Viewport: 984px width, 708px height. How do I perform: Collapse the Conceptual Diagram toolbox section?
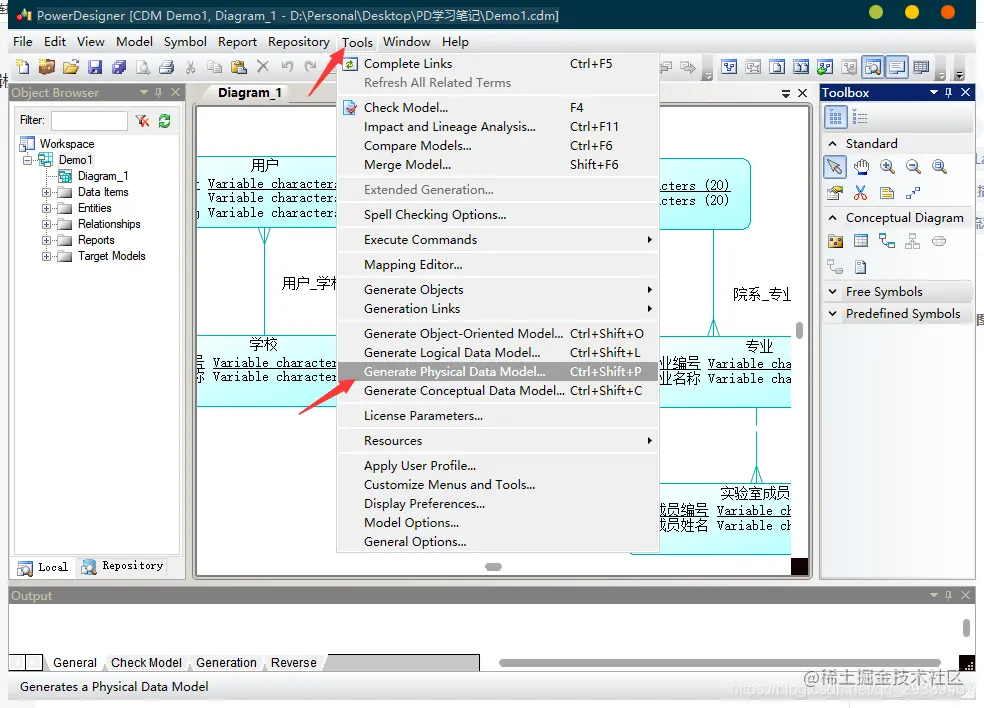coord(832,218)
